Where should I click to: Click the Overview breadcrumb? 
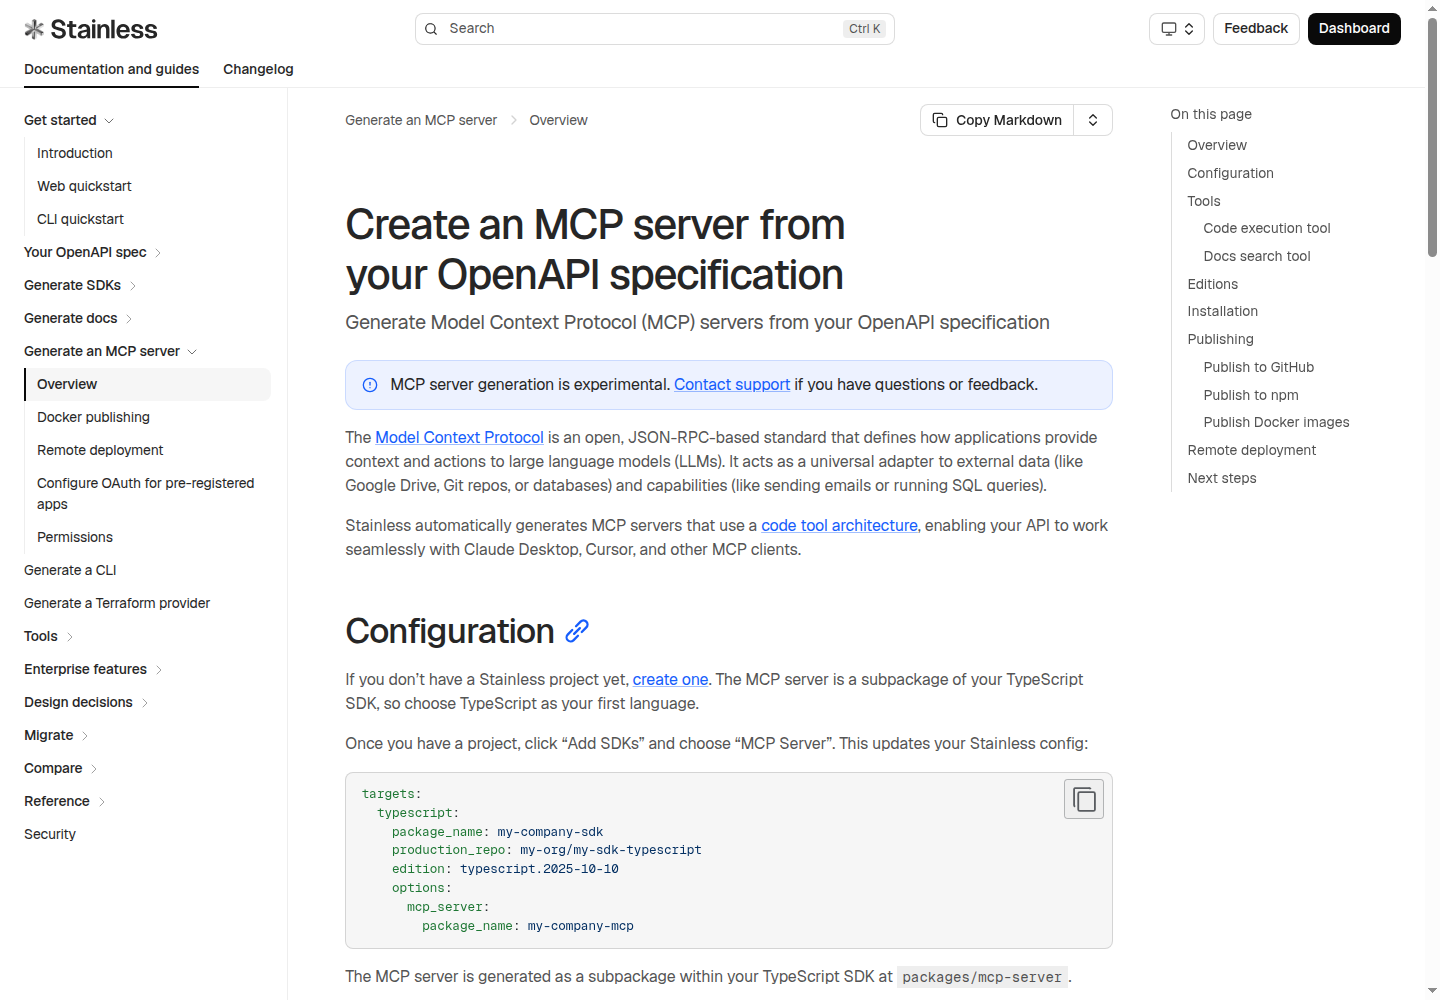click(x=558, y=120)
